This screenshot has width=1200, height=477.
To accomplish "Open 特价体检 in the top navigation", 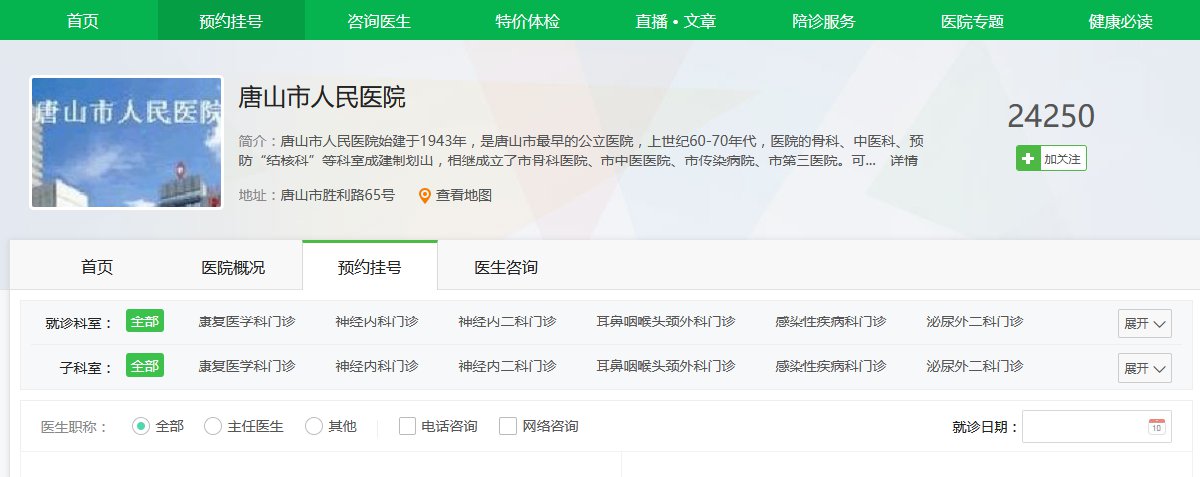I will pyautogui.click(x=526, y=21).
